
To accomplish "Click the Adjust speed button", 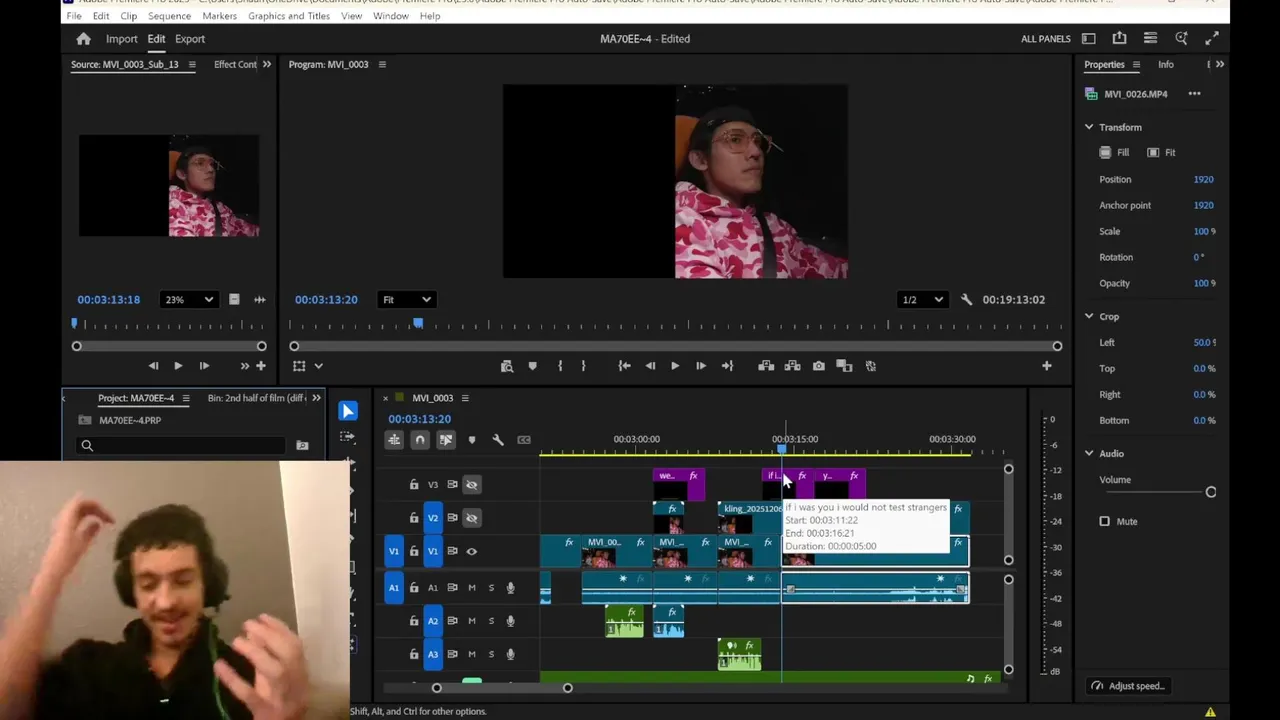I will [x=1128, y=686].
